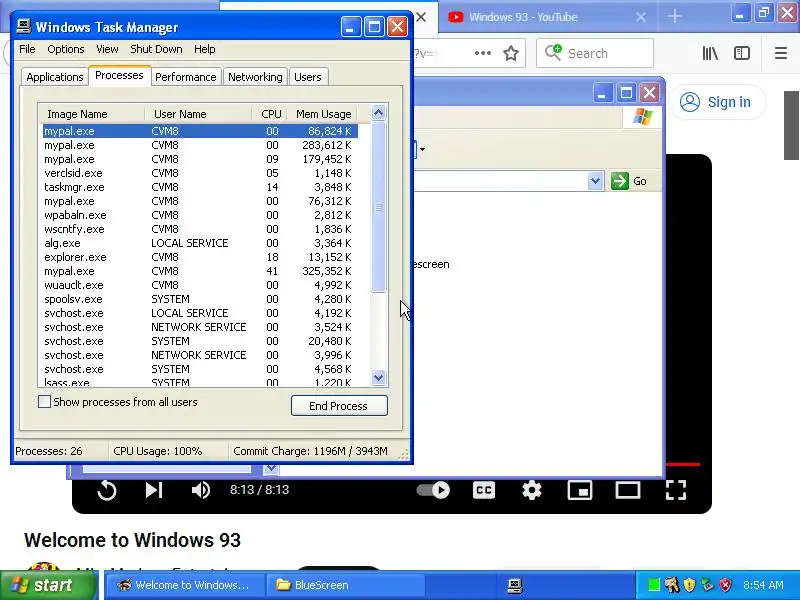
Task: Select mypal.exe using 325,352 K
Action: 200,271
